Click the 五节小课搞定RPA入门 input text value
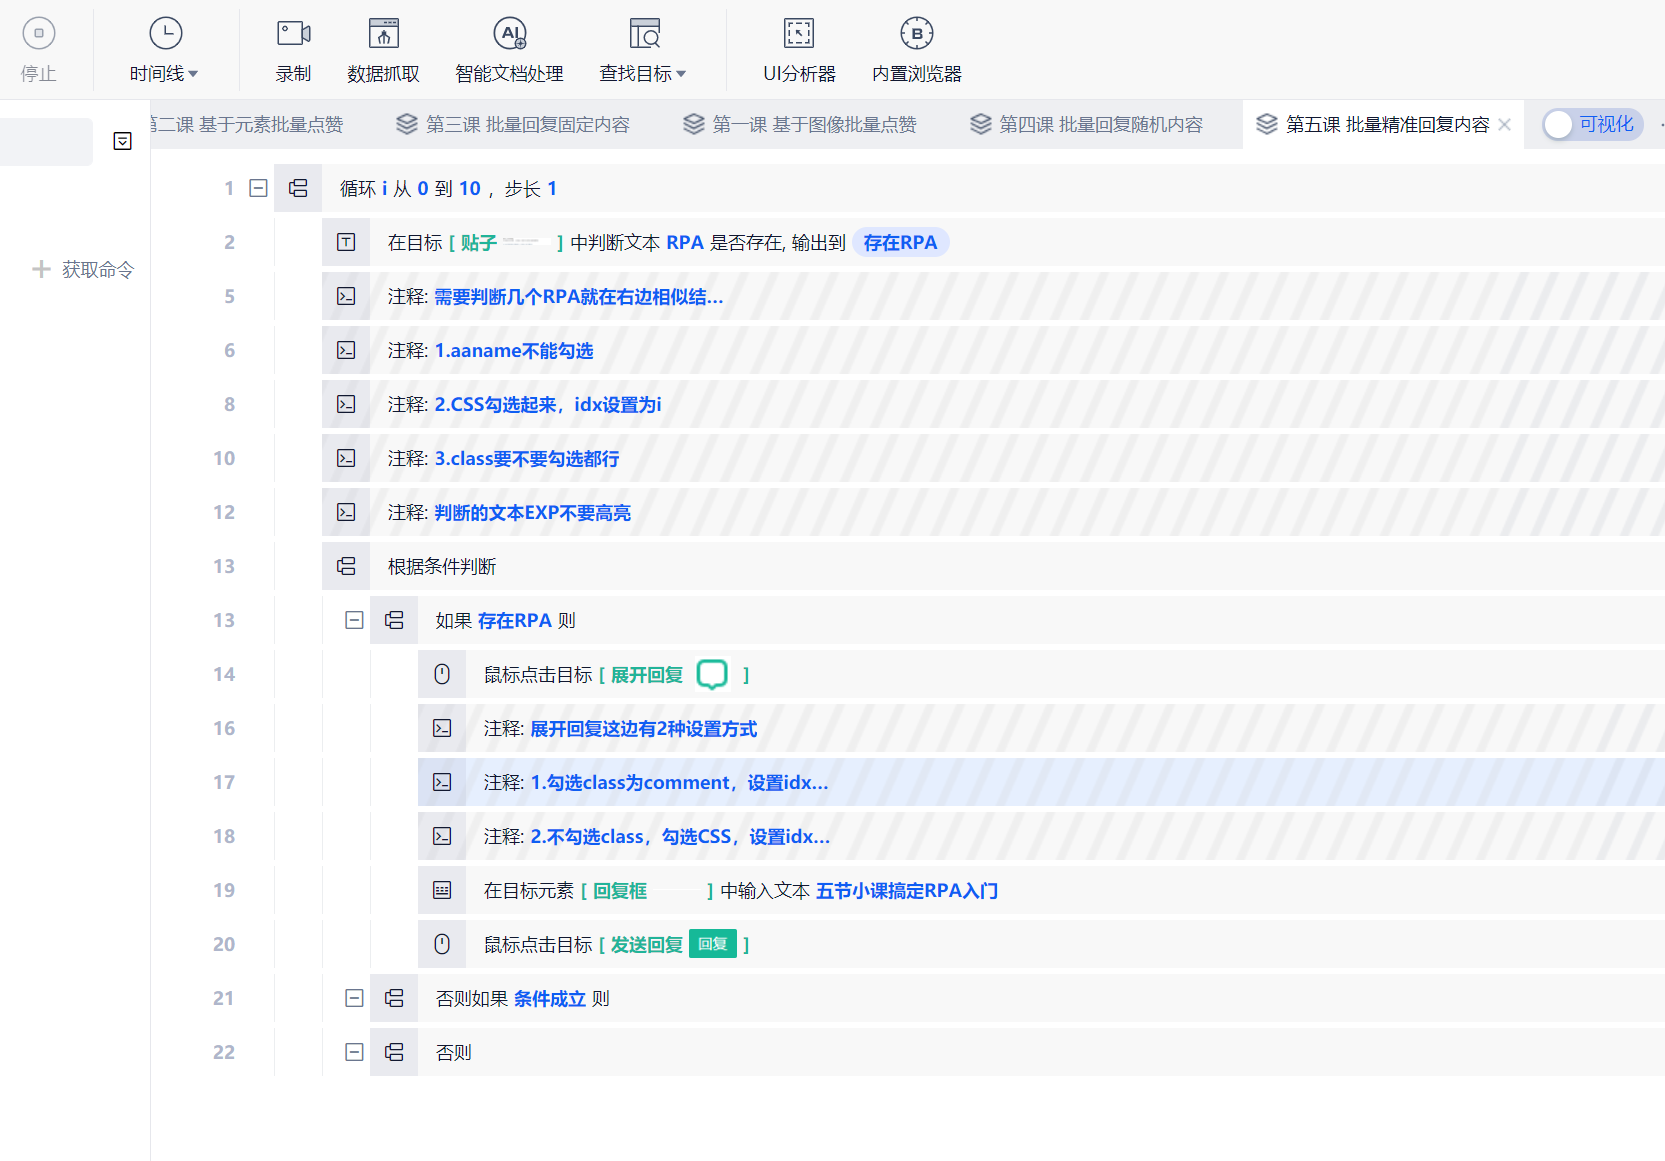 click(x=907, y=890)
